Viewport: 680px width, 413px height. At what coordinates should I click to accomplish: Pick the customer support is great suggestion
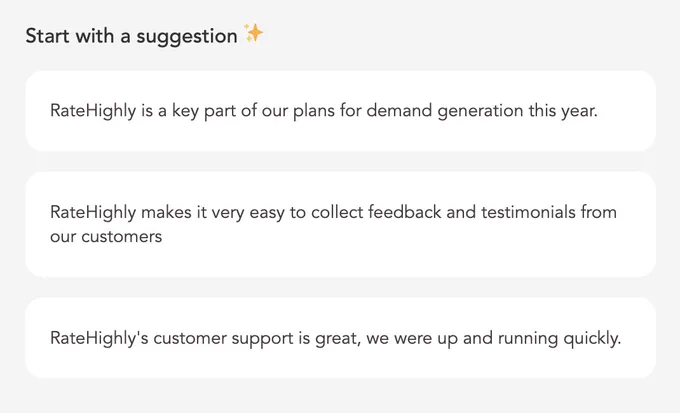coord(340,338)
